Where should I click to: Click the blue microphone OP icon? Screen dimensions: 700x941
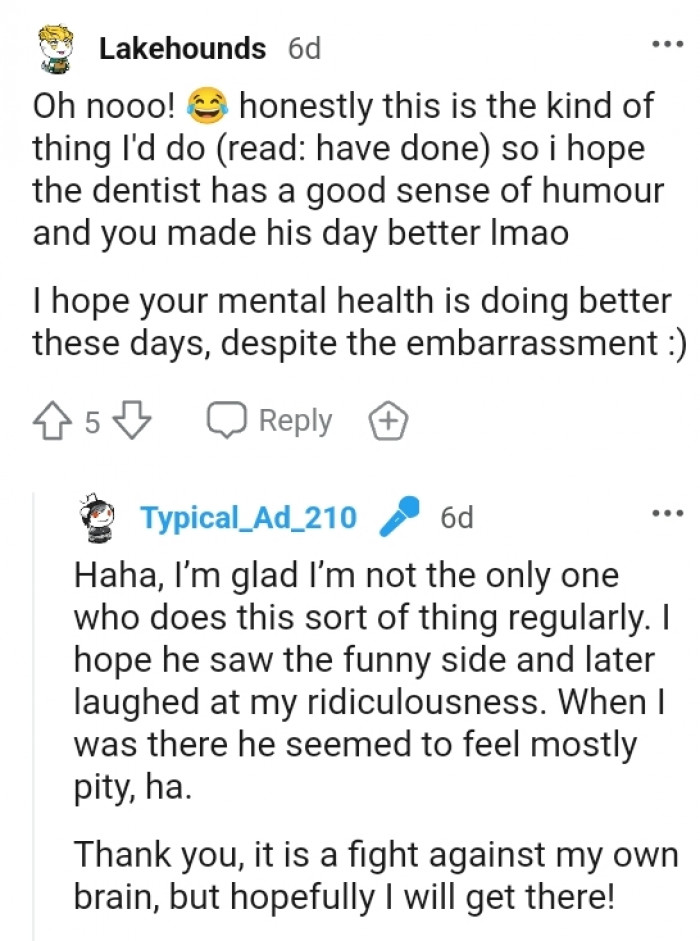pyautogui.click(x=394, y=517)
